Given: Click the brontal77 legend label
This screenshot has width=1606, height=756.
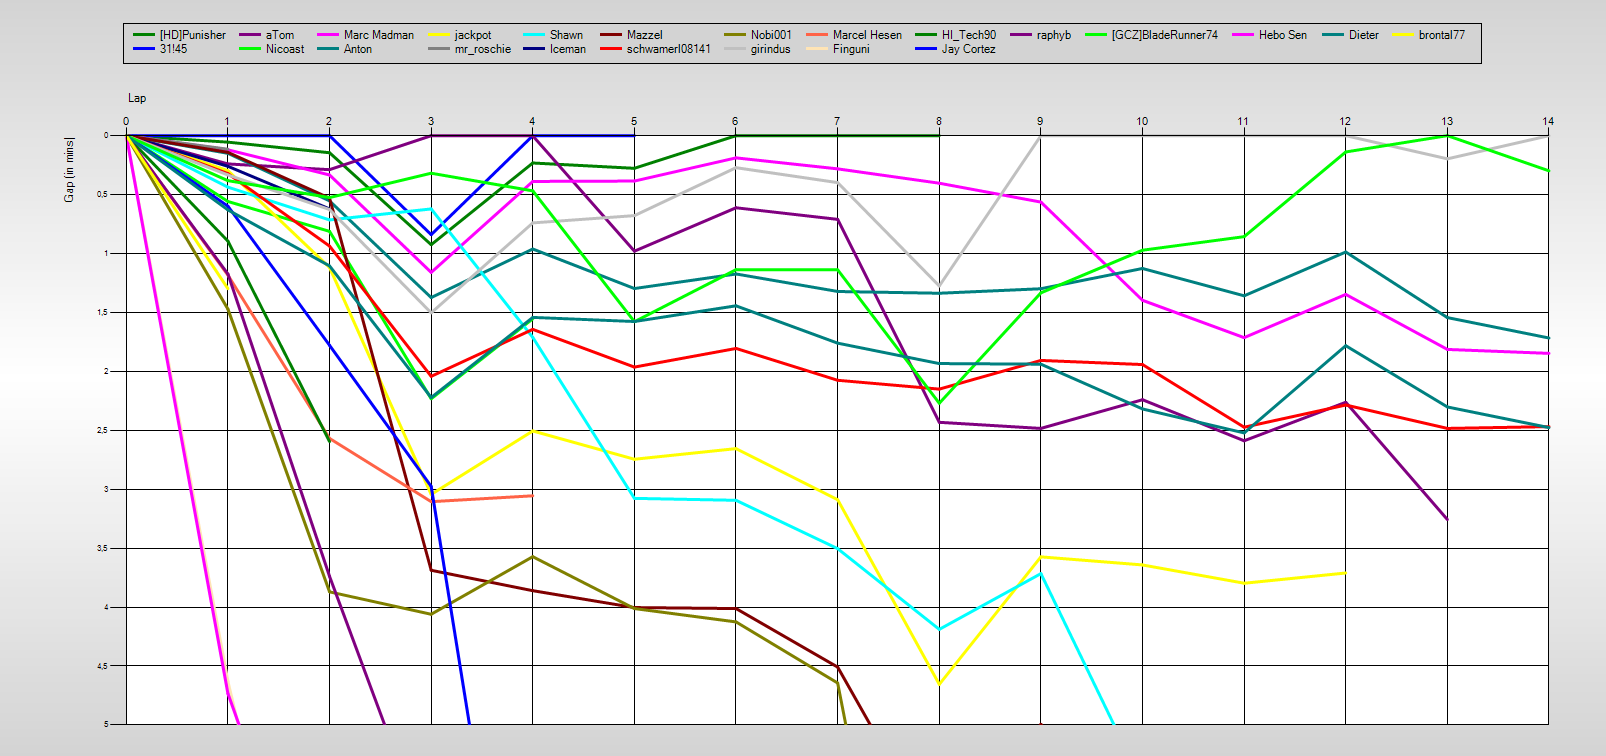Looking at the screenshot, I should pos(1441,35).
